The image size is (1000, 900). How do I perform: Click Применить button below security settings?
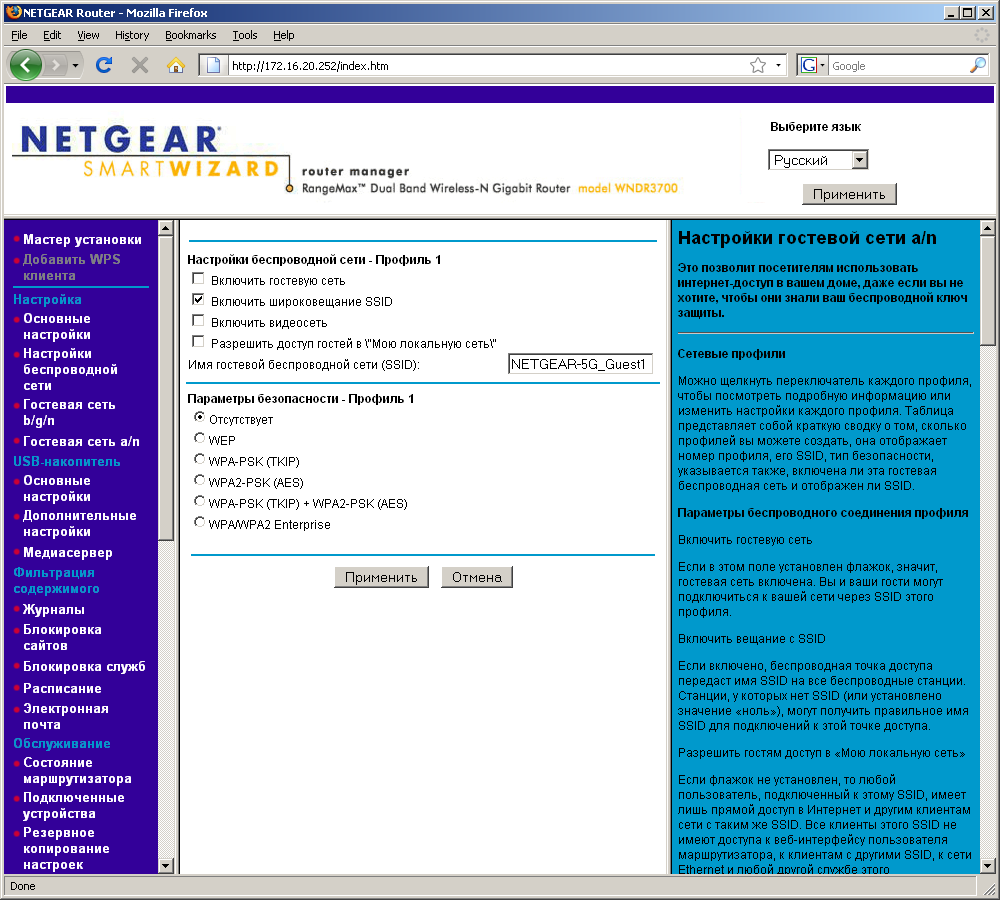[x=381, y=577]
